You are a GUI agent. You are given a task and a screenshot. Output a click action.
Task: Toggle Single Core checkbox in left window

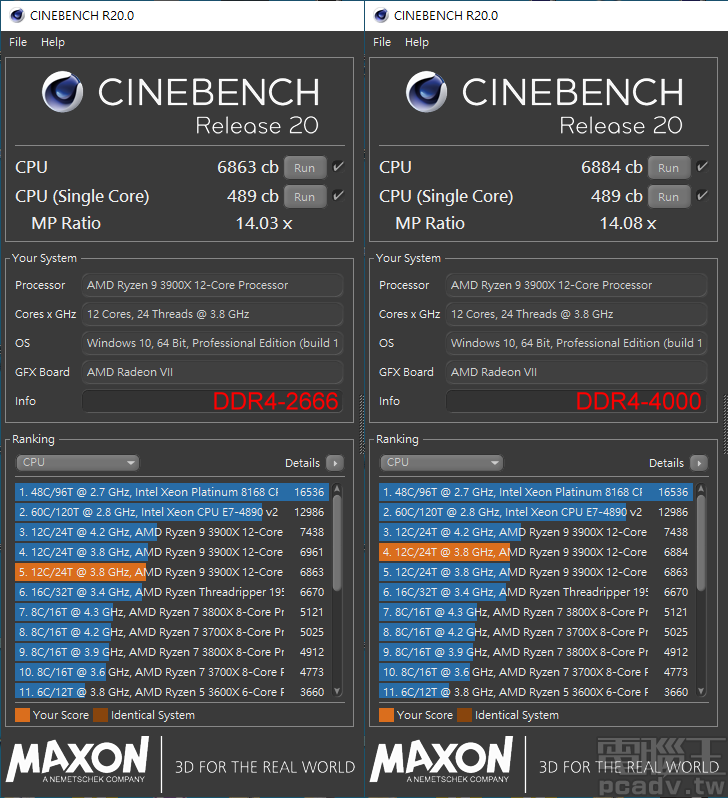(338, 195)
